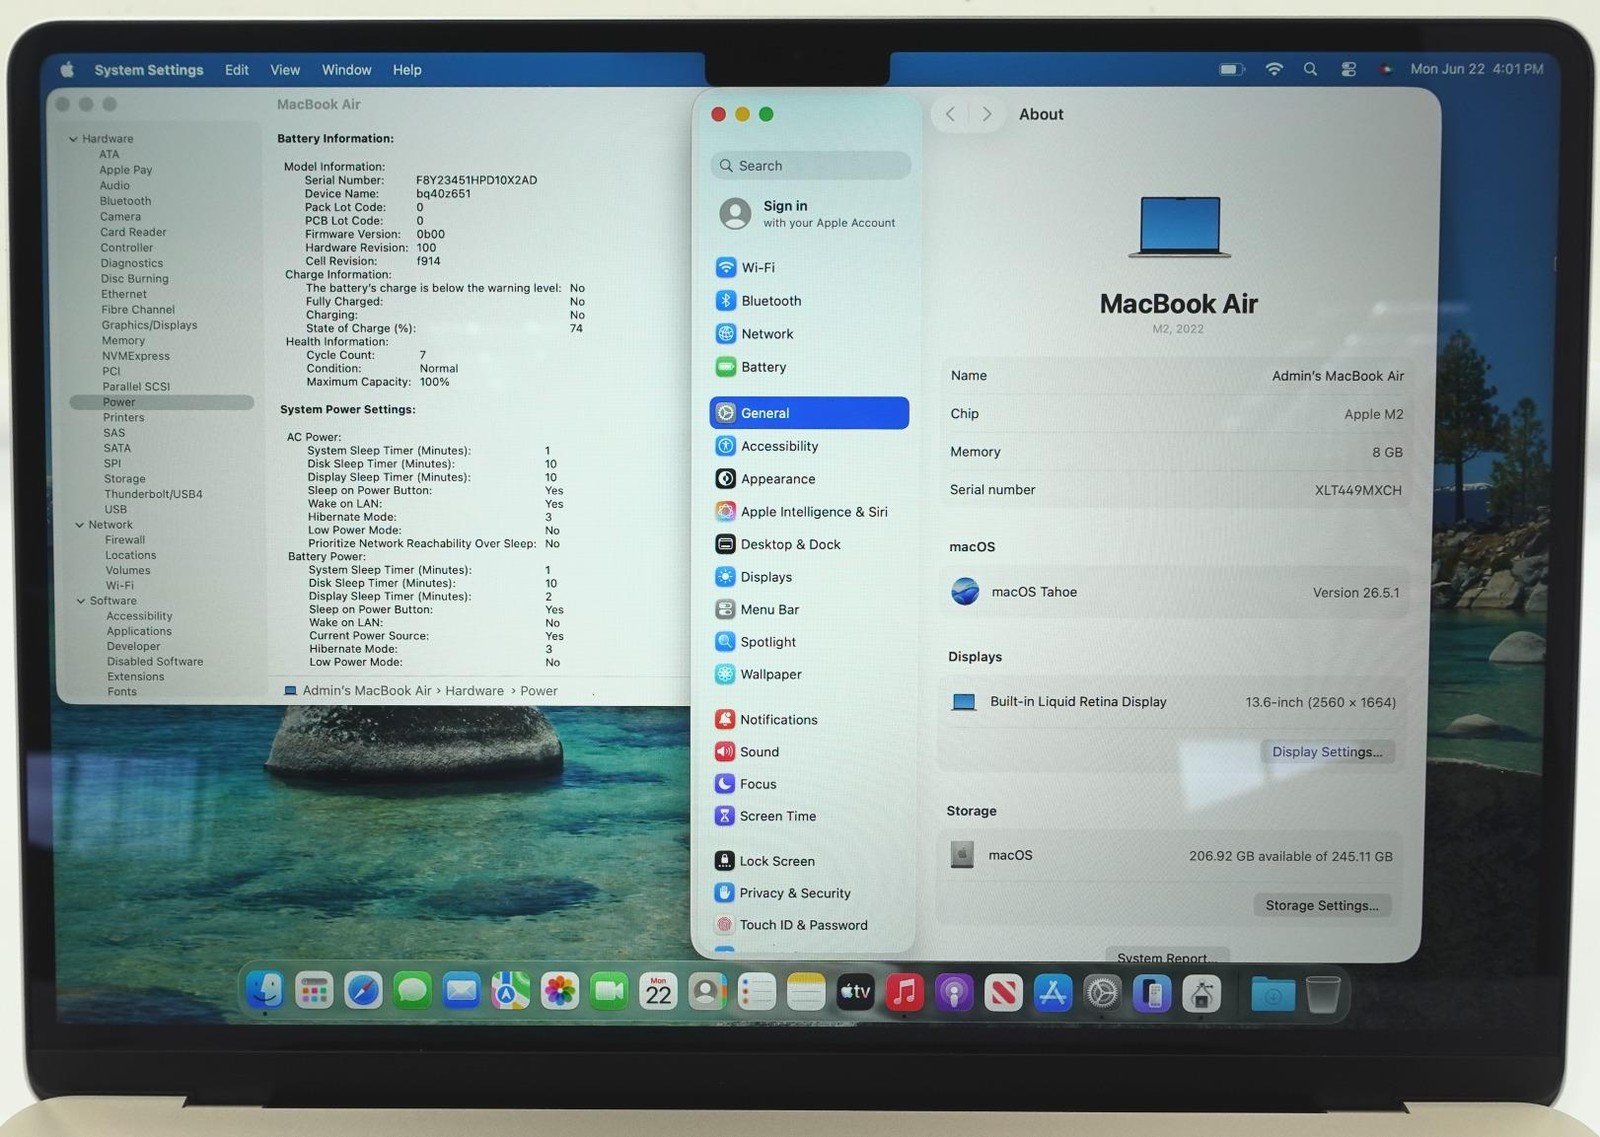Collapse the Hardware section in System Information

click(73, 139)
